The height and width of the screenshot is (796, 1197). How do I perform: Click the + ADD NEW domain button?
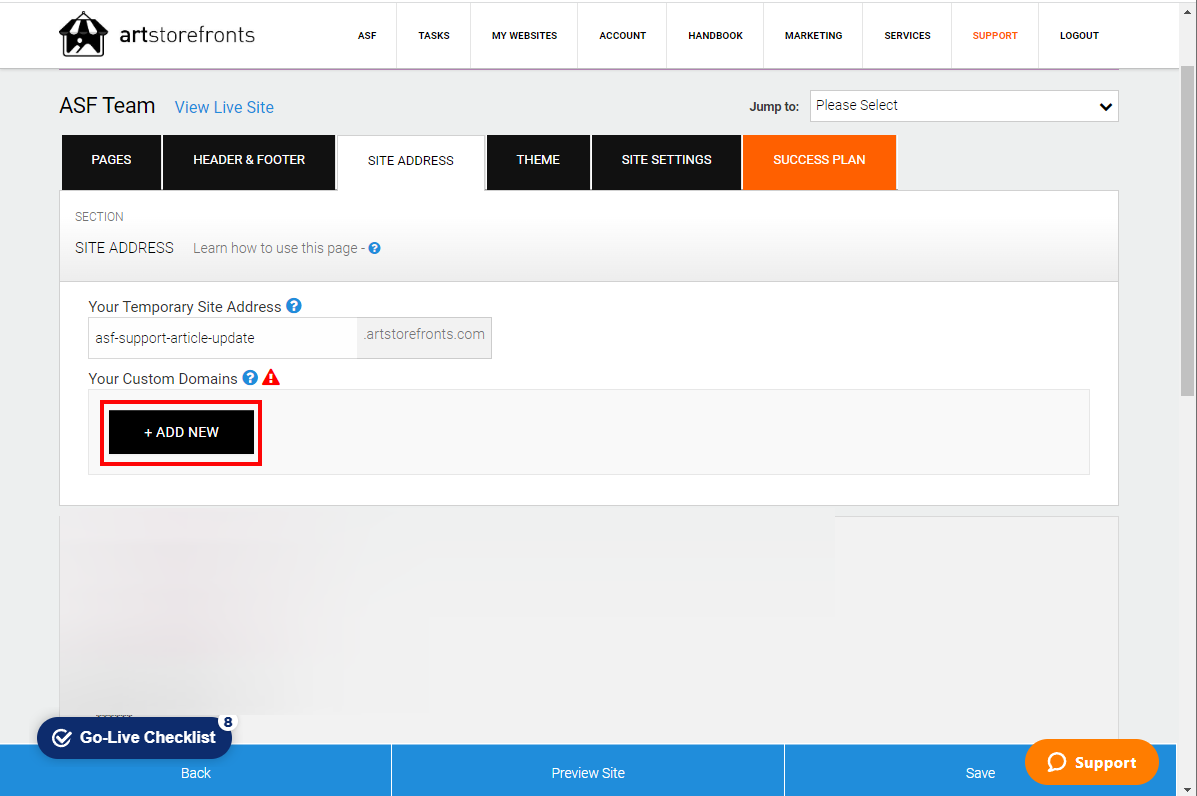pyautogui.click(x=181, y=432)
